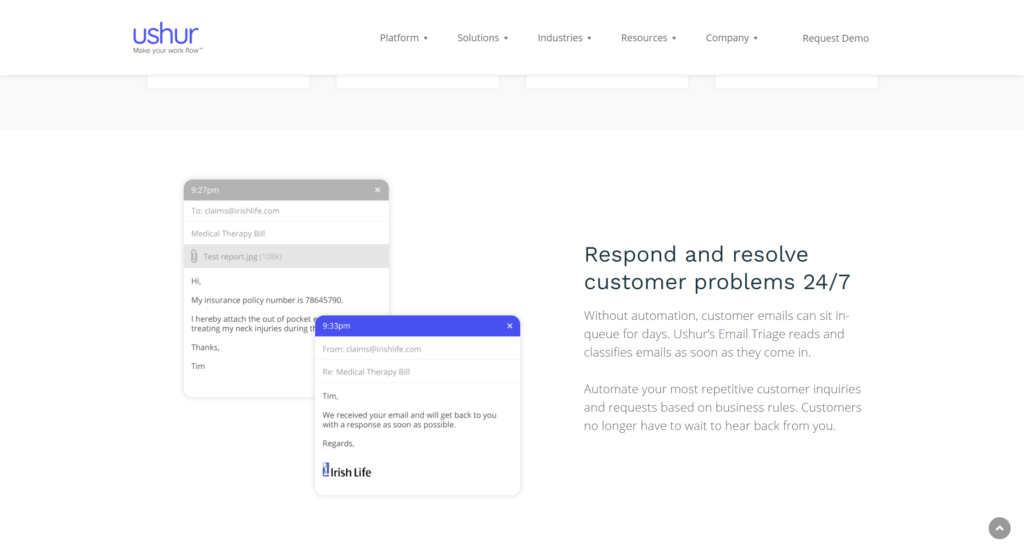The height and width of the screenshot is (553, 1024).
Task: Expand the Solutions dropdown menu
Action: coord(482,38)
